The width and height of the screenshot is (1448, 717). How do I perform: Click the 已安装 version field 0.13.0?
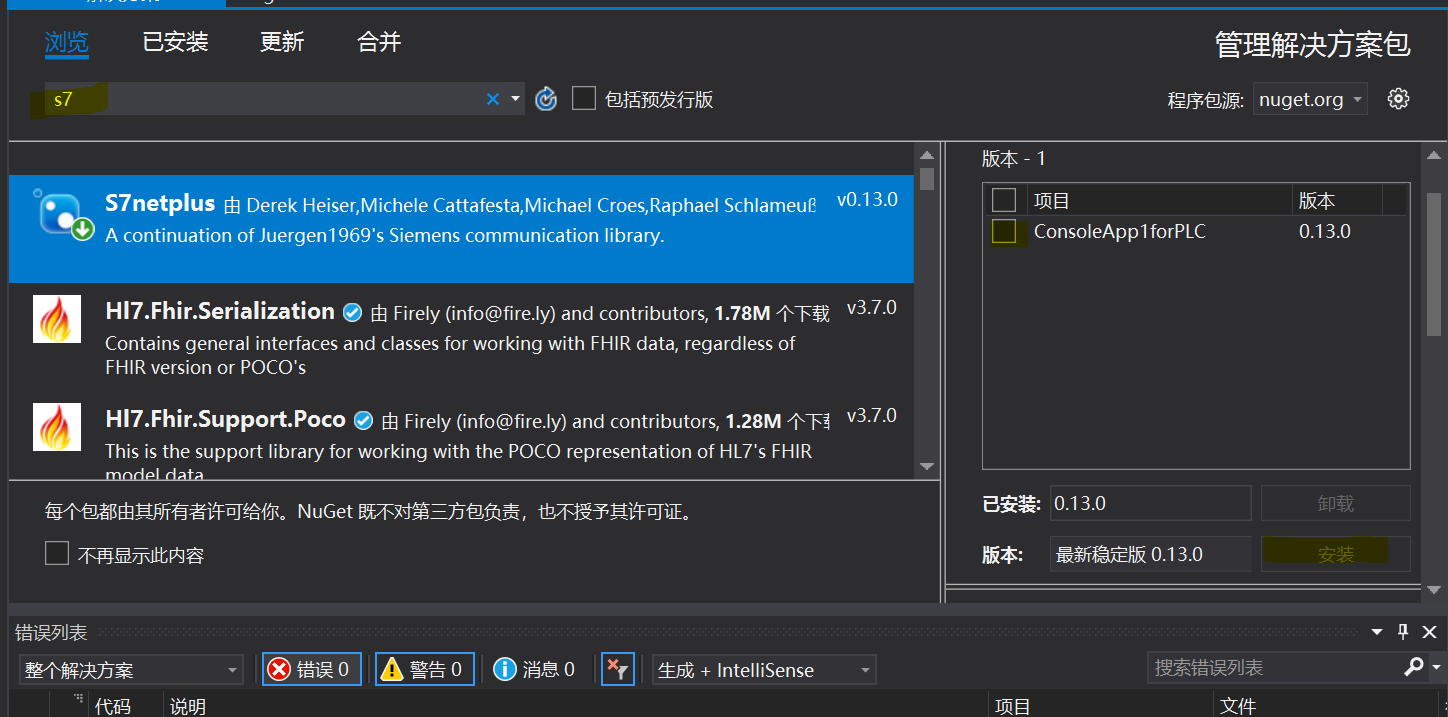tap(1150, 503)
